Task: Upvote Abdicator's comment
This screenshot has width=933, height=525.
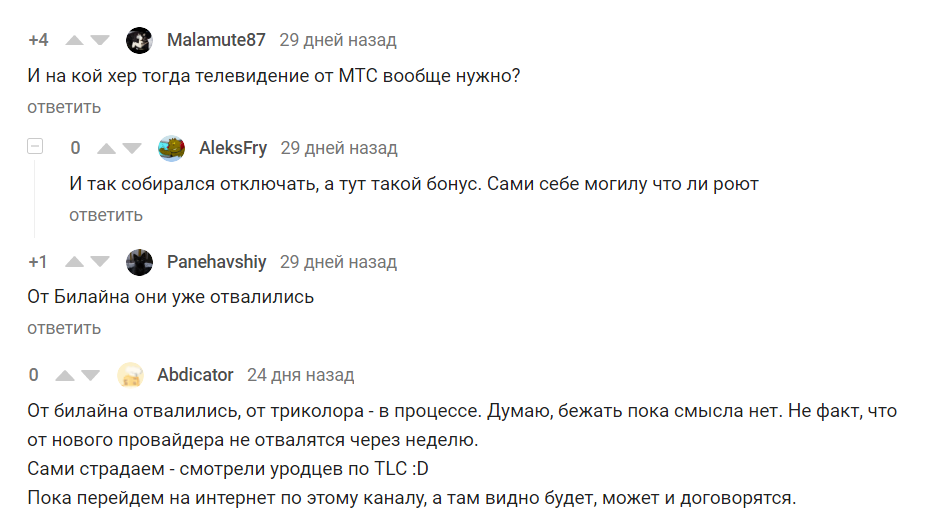Action: tap(65, 376)
